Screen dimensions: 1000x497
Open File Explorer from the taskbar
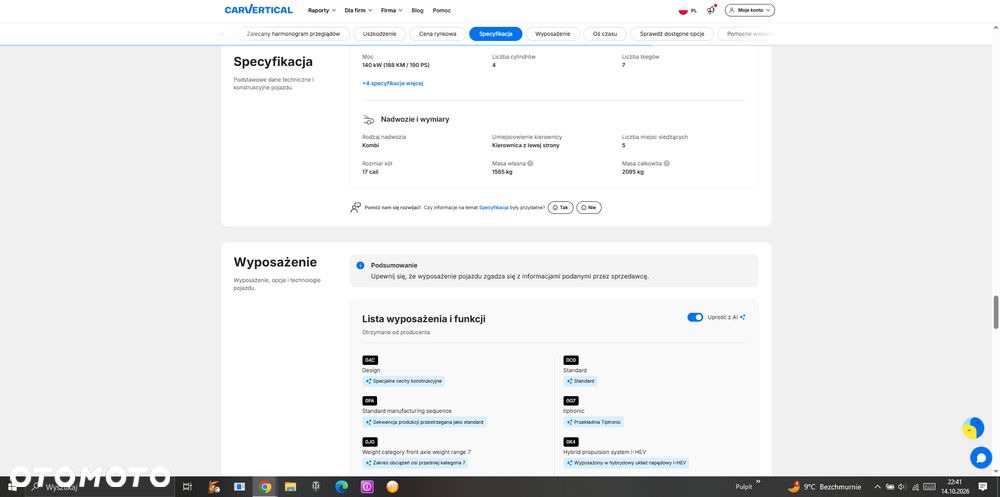[290, 487]
